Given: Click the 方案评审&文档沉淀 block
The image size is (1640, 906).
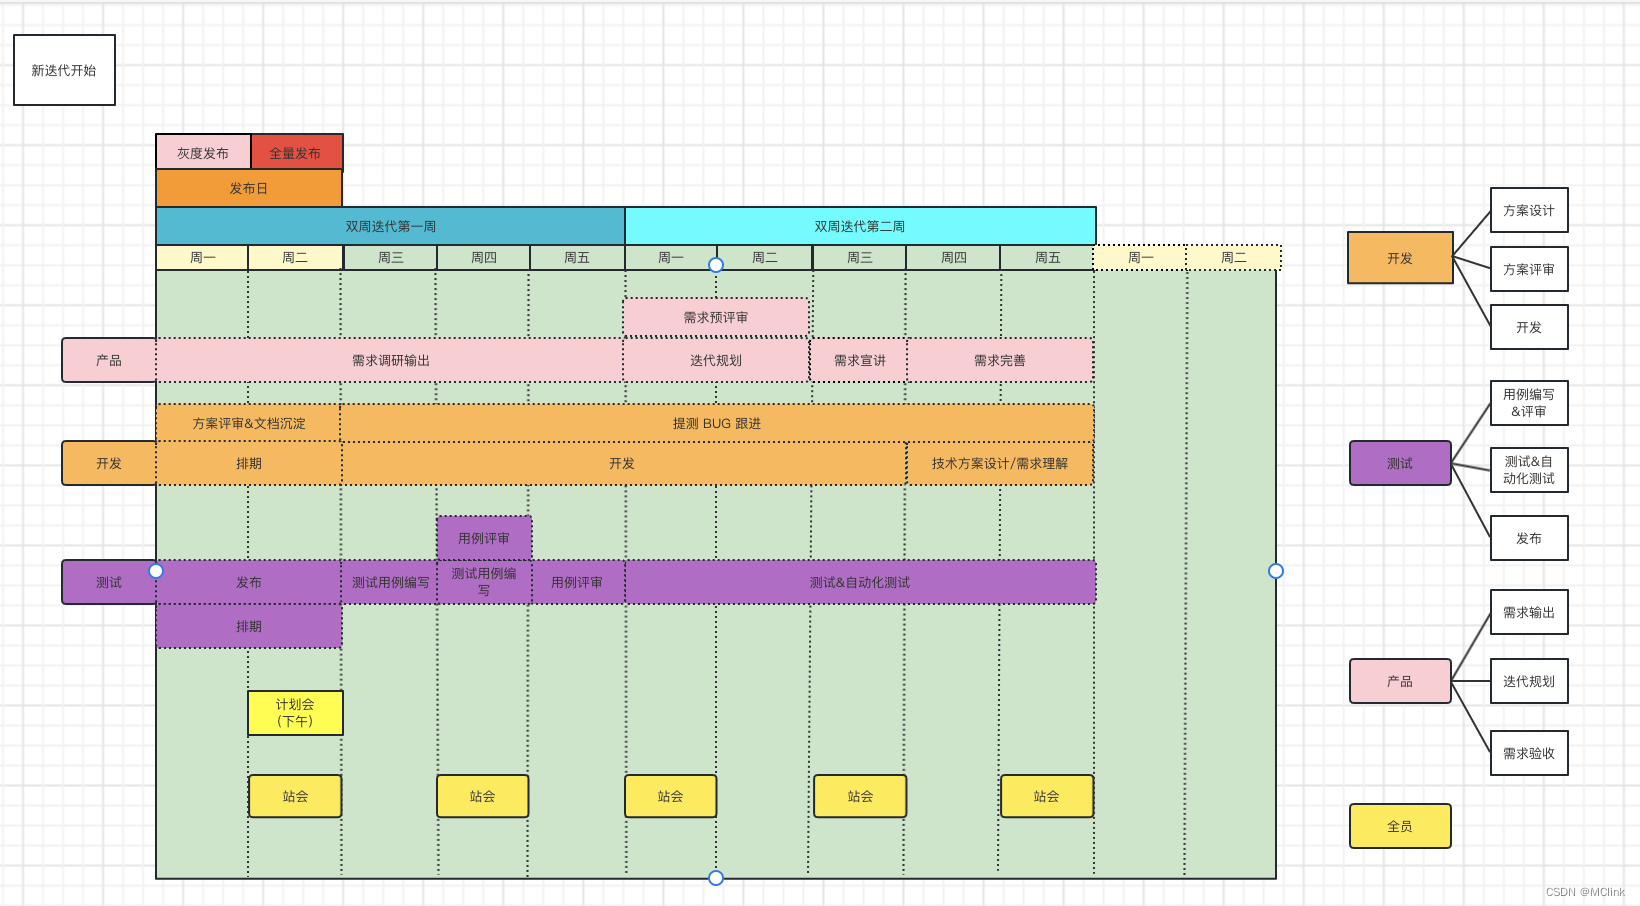Looking at the screenshot, I should (x=249, y=423).
